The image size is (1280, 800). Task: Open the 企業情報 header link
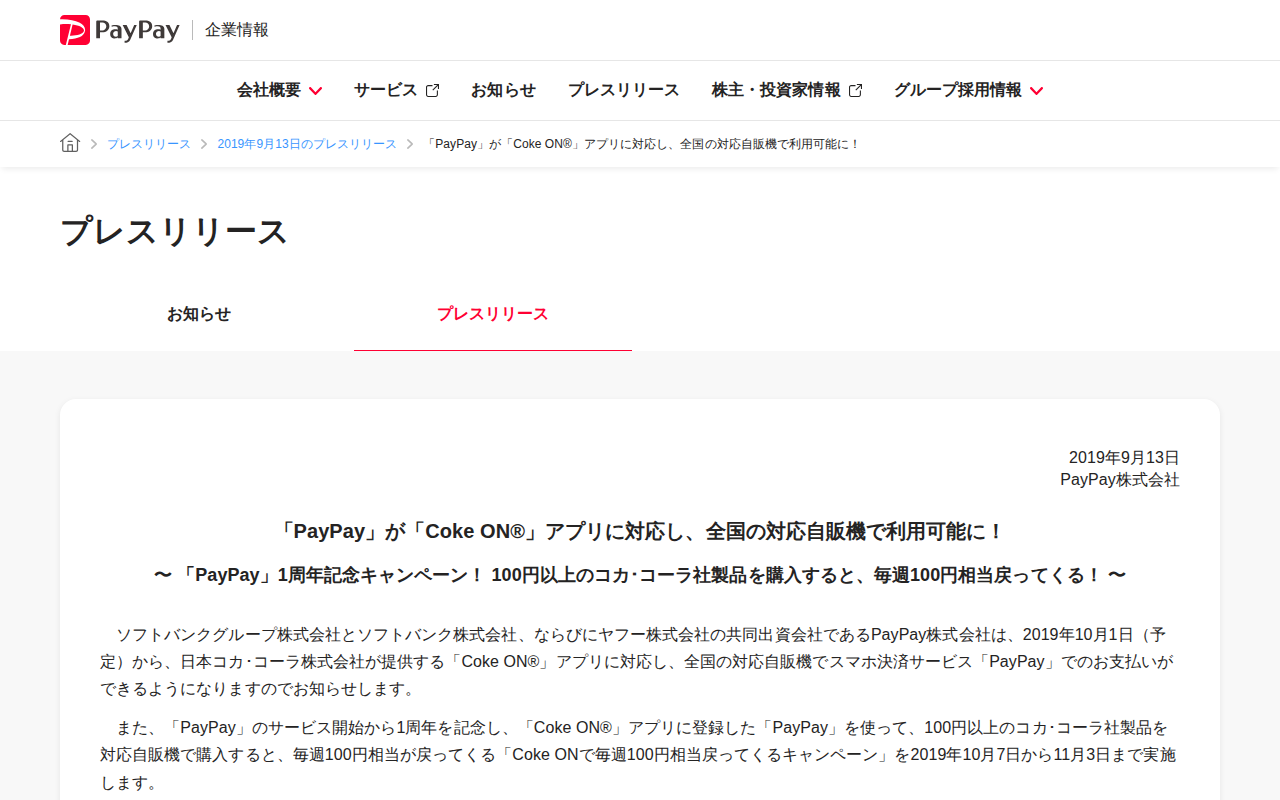pos(237,30)
